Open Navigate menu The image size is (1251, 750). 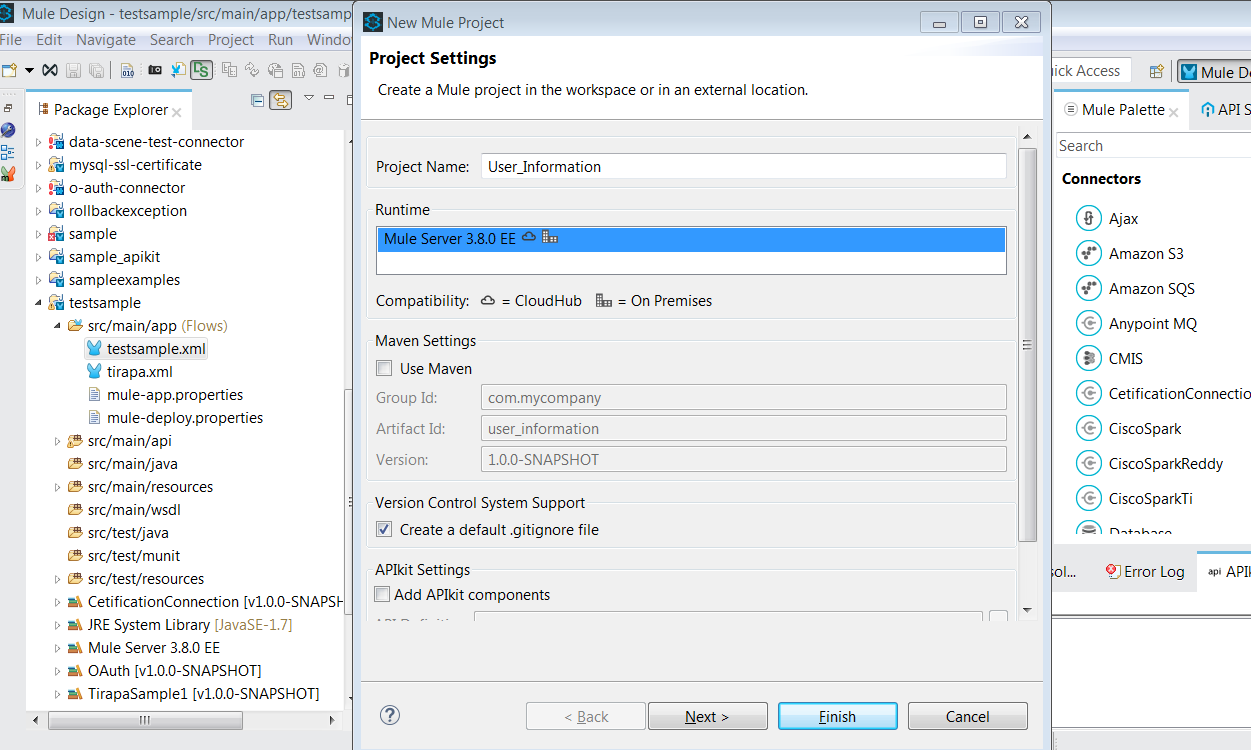click(106, 40)
